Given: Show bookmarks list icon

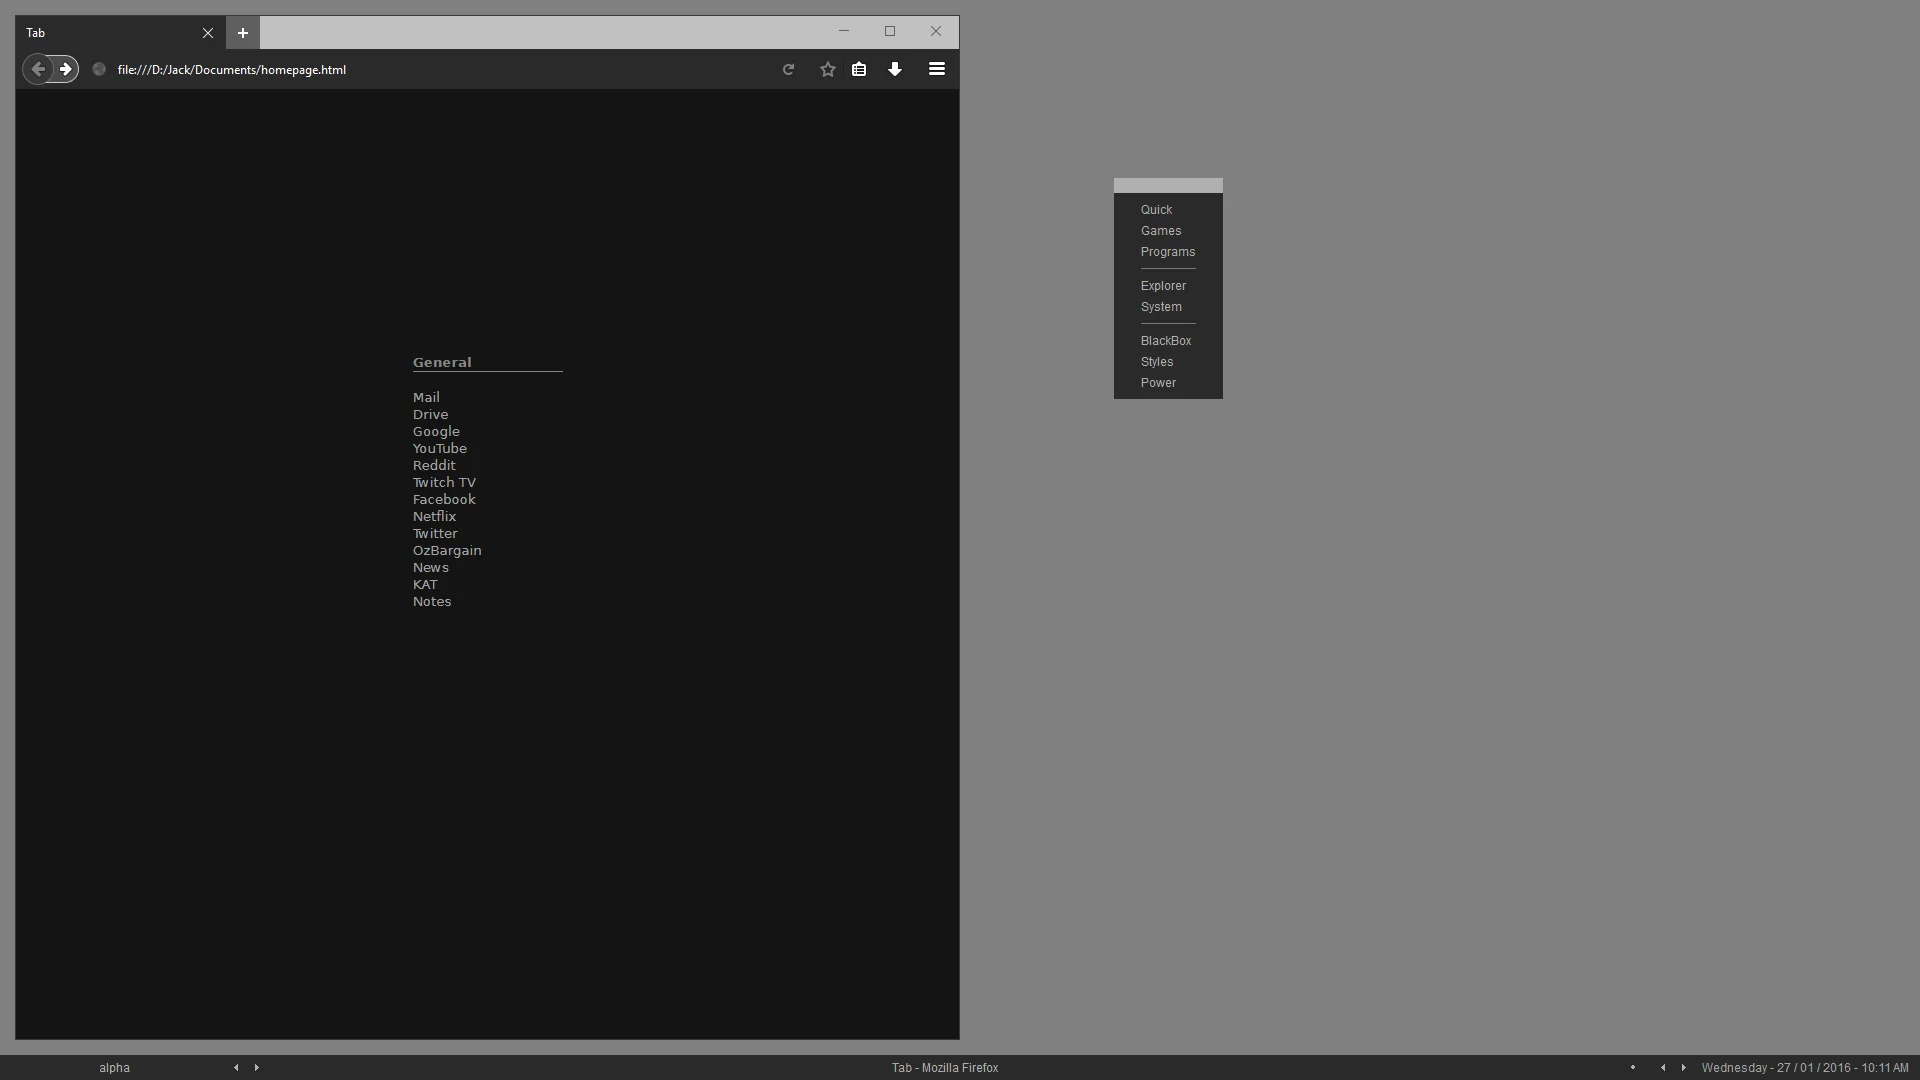Looking at the screenshot, I should [x=859, y=69].
